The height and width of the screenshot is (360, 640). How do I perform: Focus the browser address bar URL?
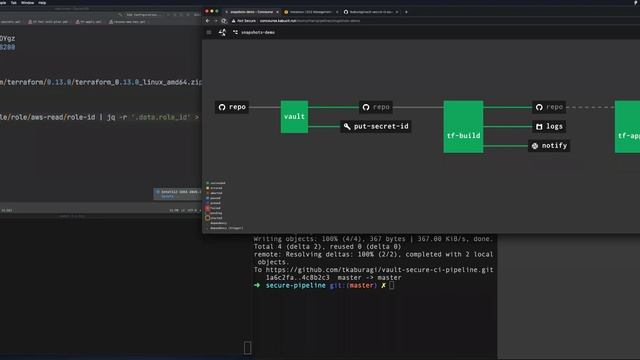(310, 21)
